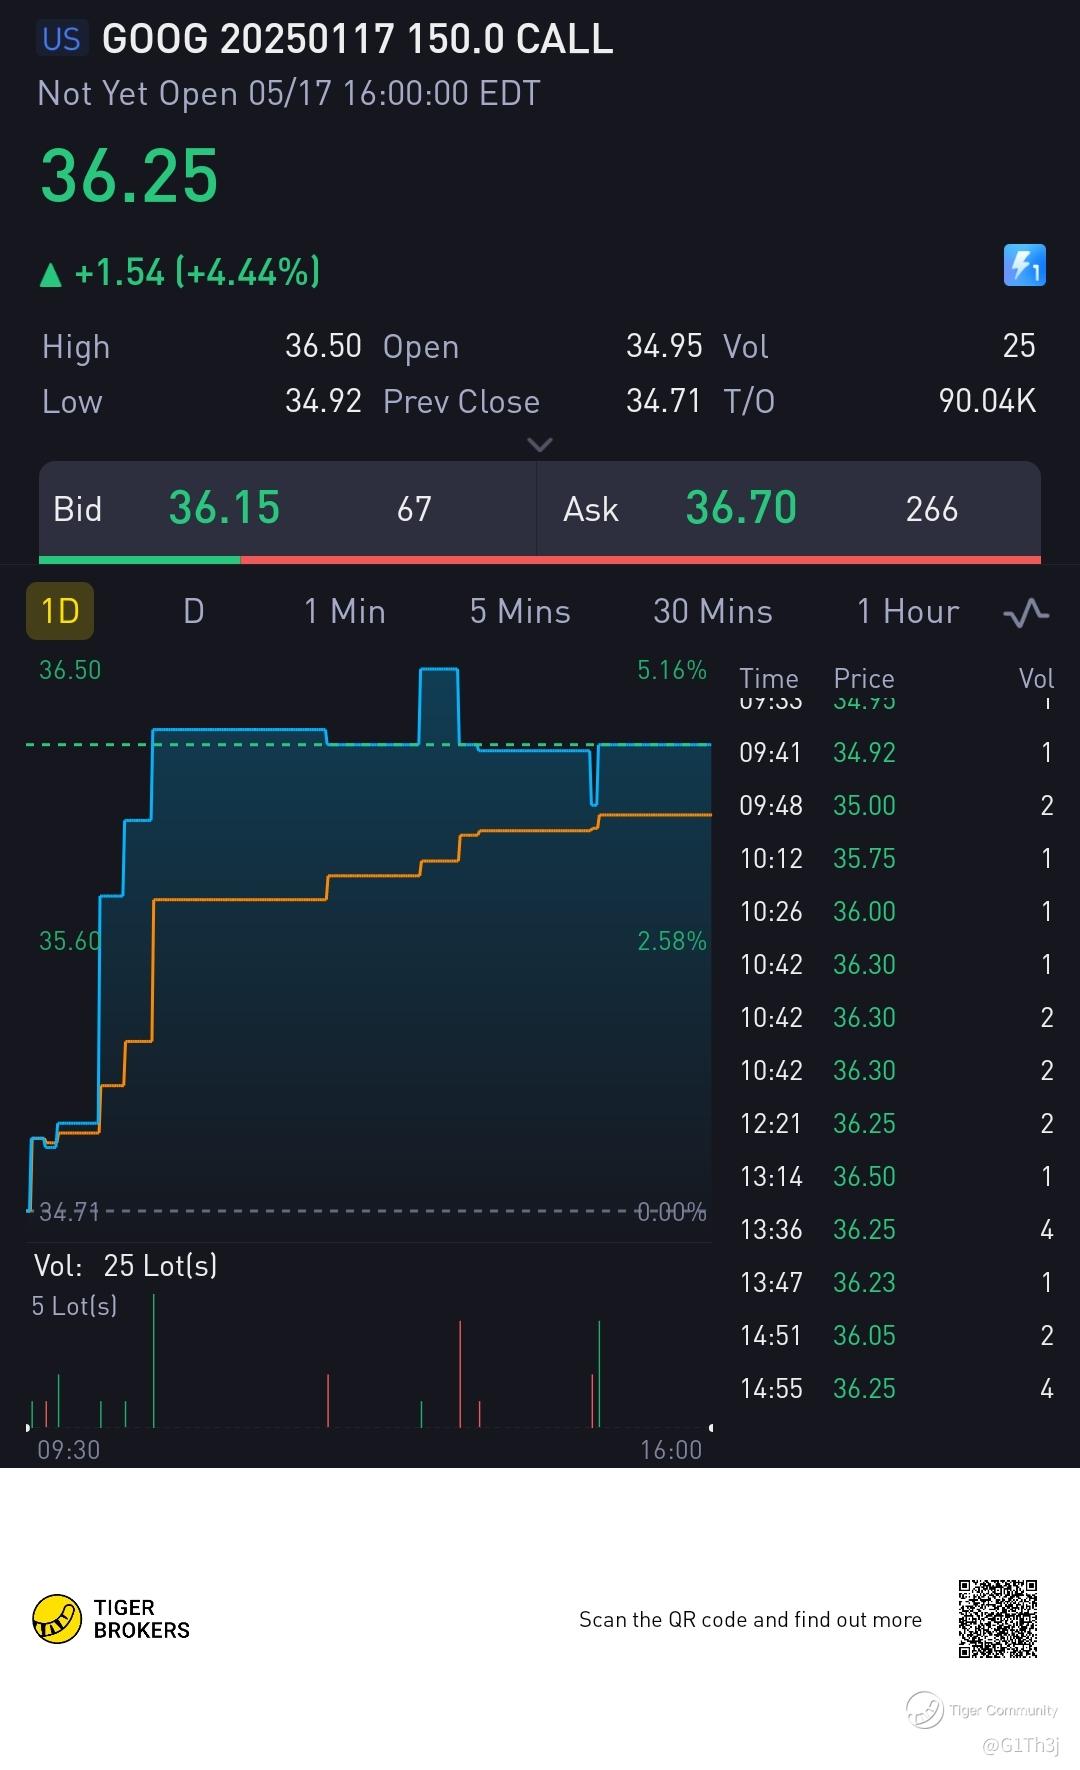
Task: Tap the 36.50 top axis label
Action: [x=70, y=670]
